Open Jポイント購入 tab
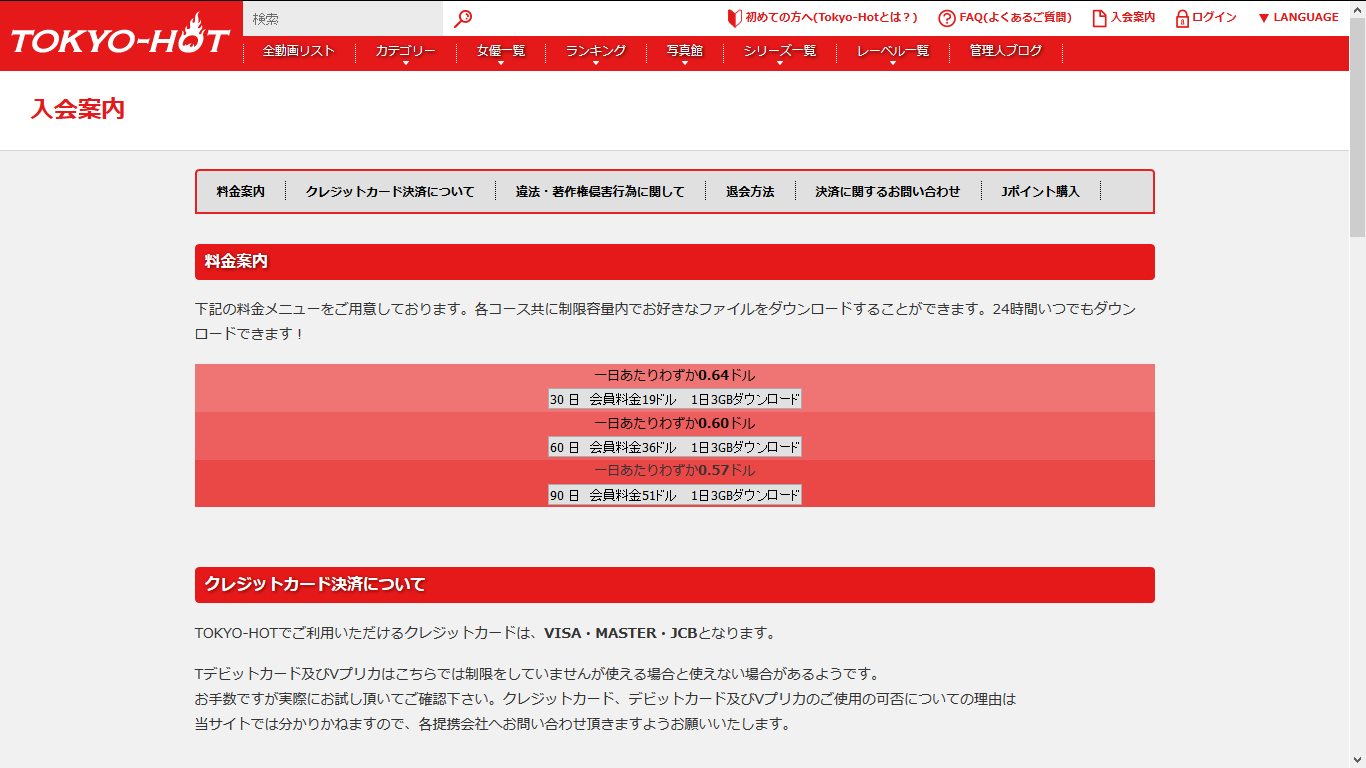Image resolution: width=1366 pixels, height=768 pixels. [x=1040, y=191]
